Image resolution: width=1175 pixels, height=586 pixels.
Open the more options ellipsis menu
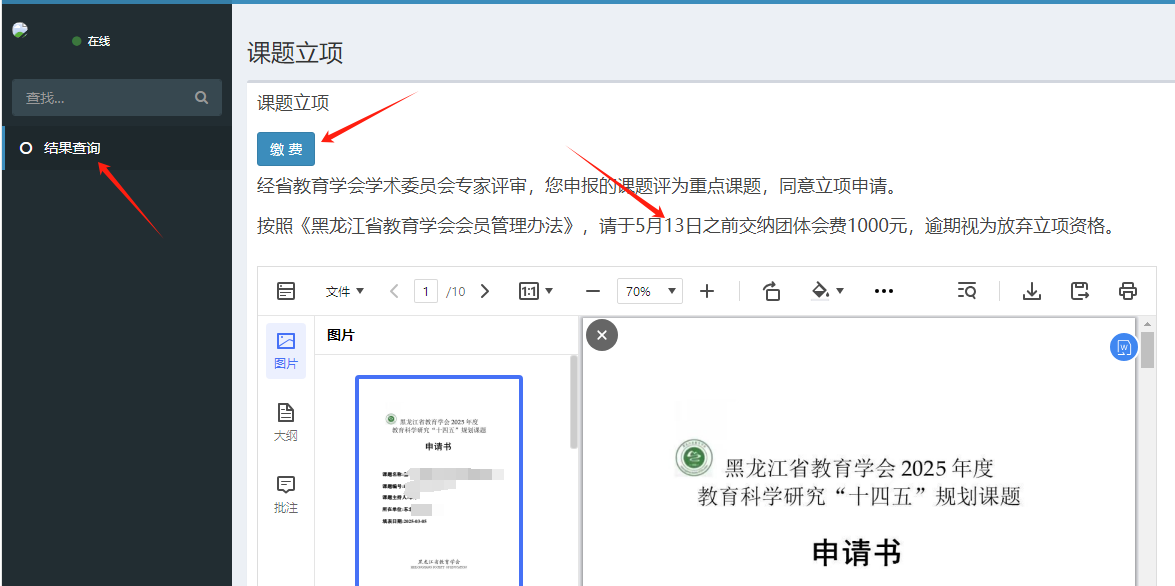(x=884, y=292)
